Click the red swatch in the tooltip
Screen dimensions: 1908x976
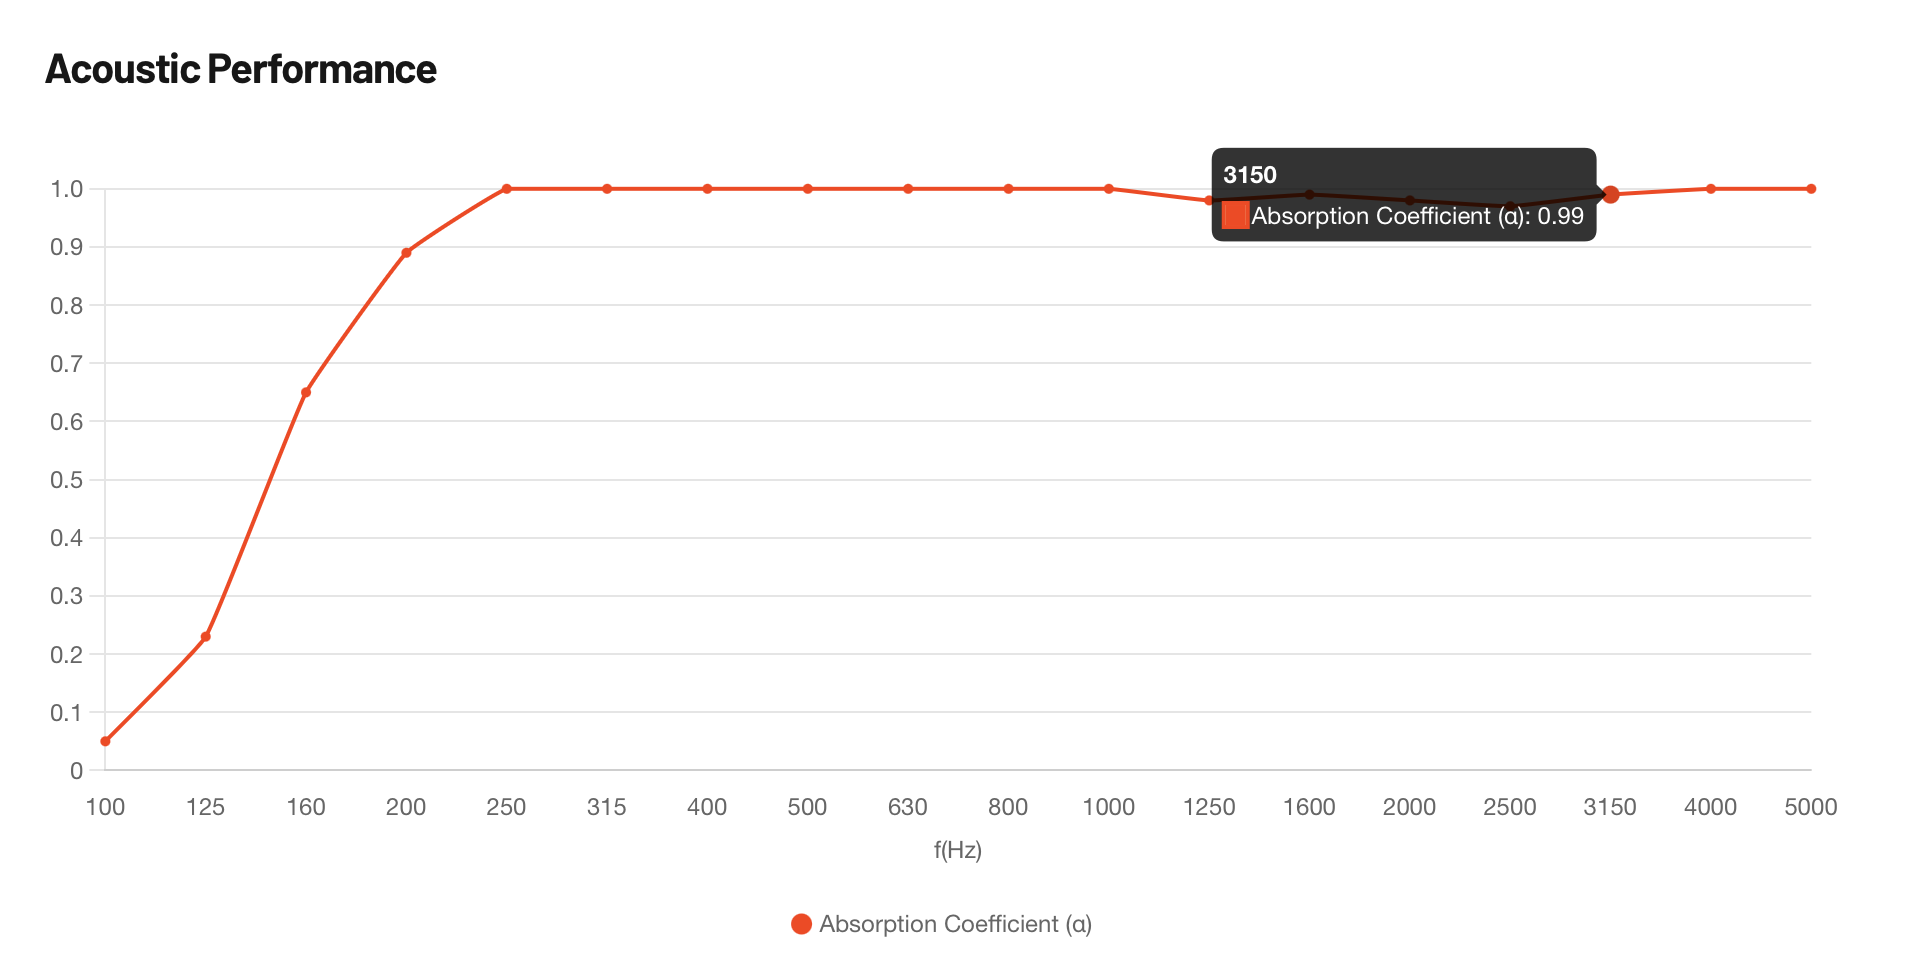click(1235, 216)
